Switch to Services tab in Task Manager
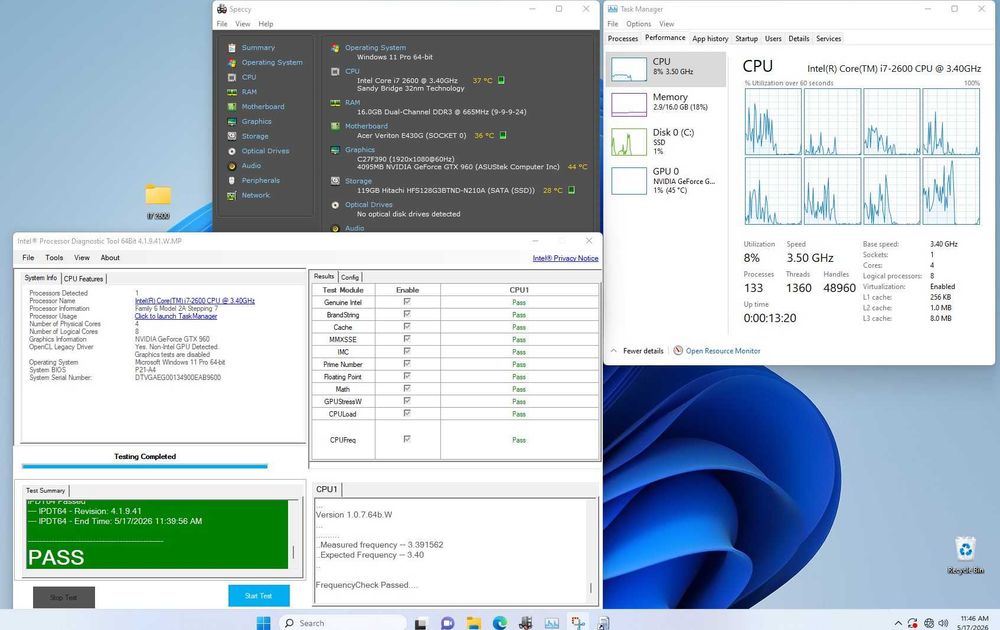 click(828, 39)
